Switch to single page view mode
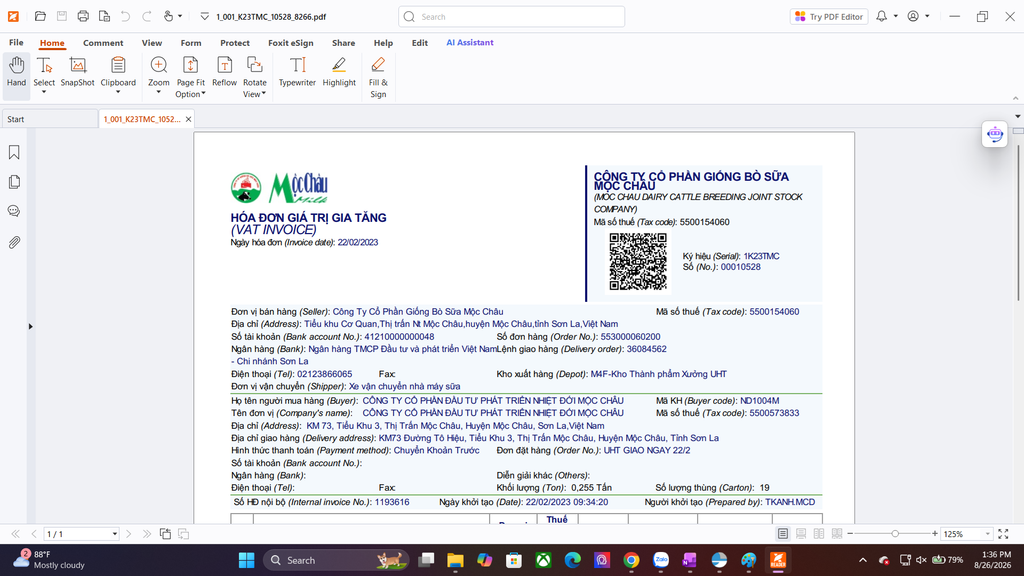1024x576 pixels. pyautogui.click(x=782, y=534)
